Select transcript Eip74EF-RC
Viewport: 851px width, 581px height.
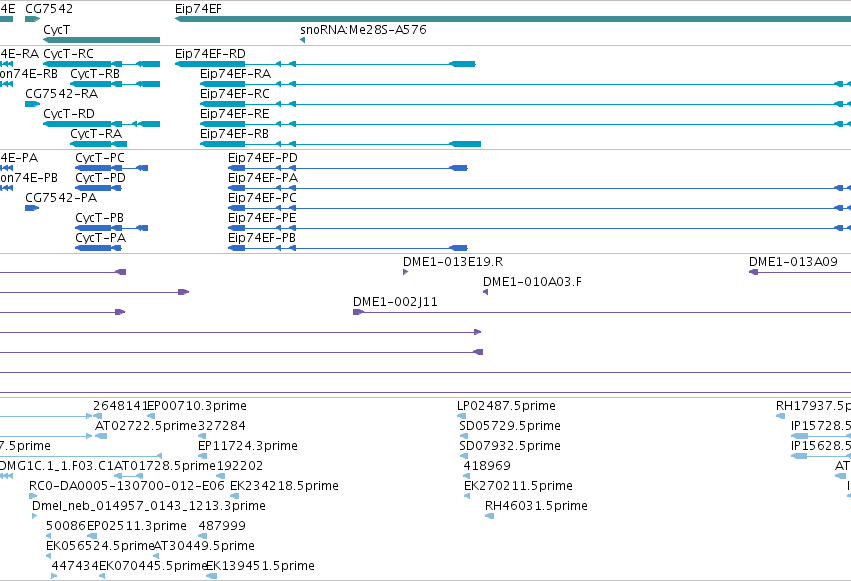pos(525,104)
